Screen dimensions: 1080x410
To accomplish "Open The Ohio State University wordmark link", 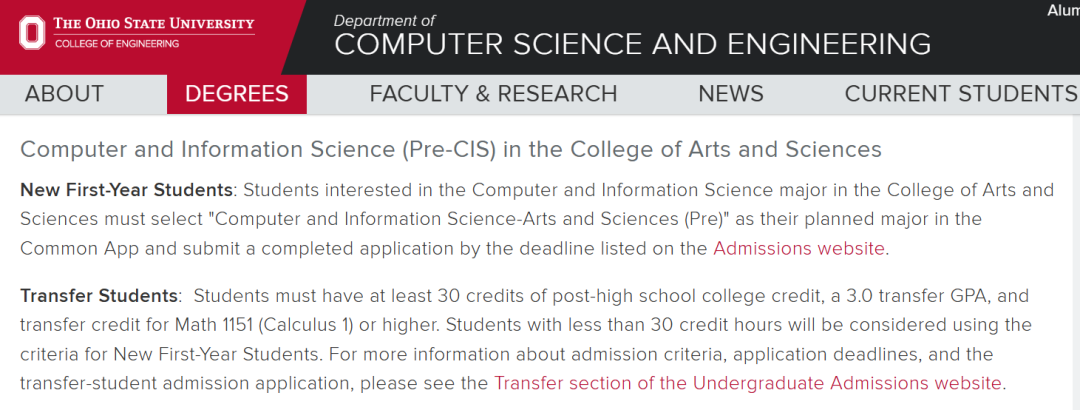I will click(154, 23).
